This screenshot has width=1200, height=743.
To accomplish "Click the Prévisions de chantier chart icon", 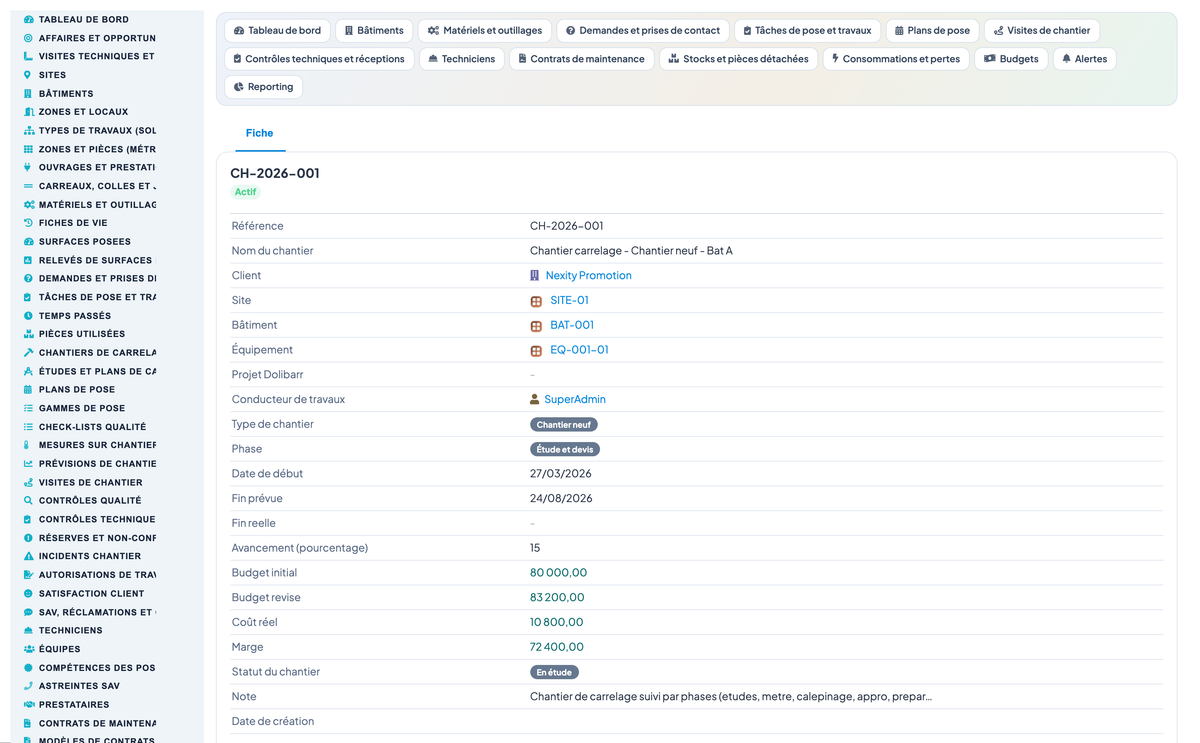I will click(28, 463).
